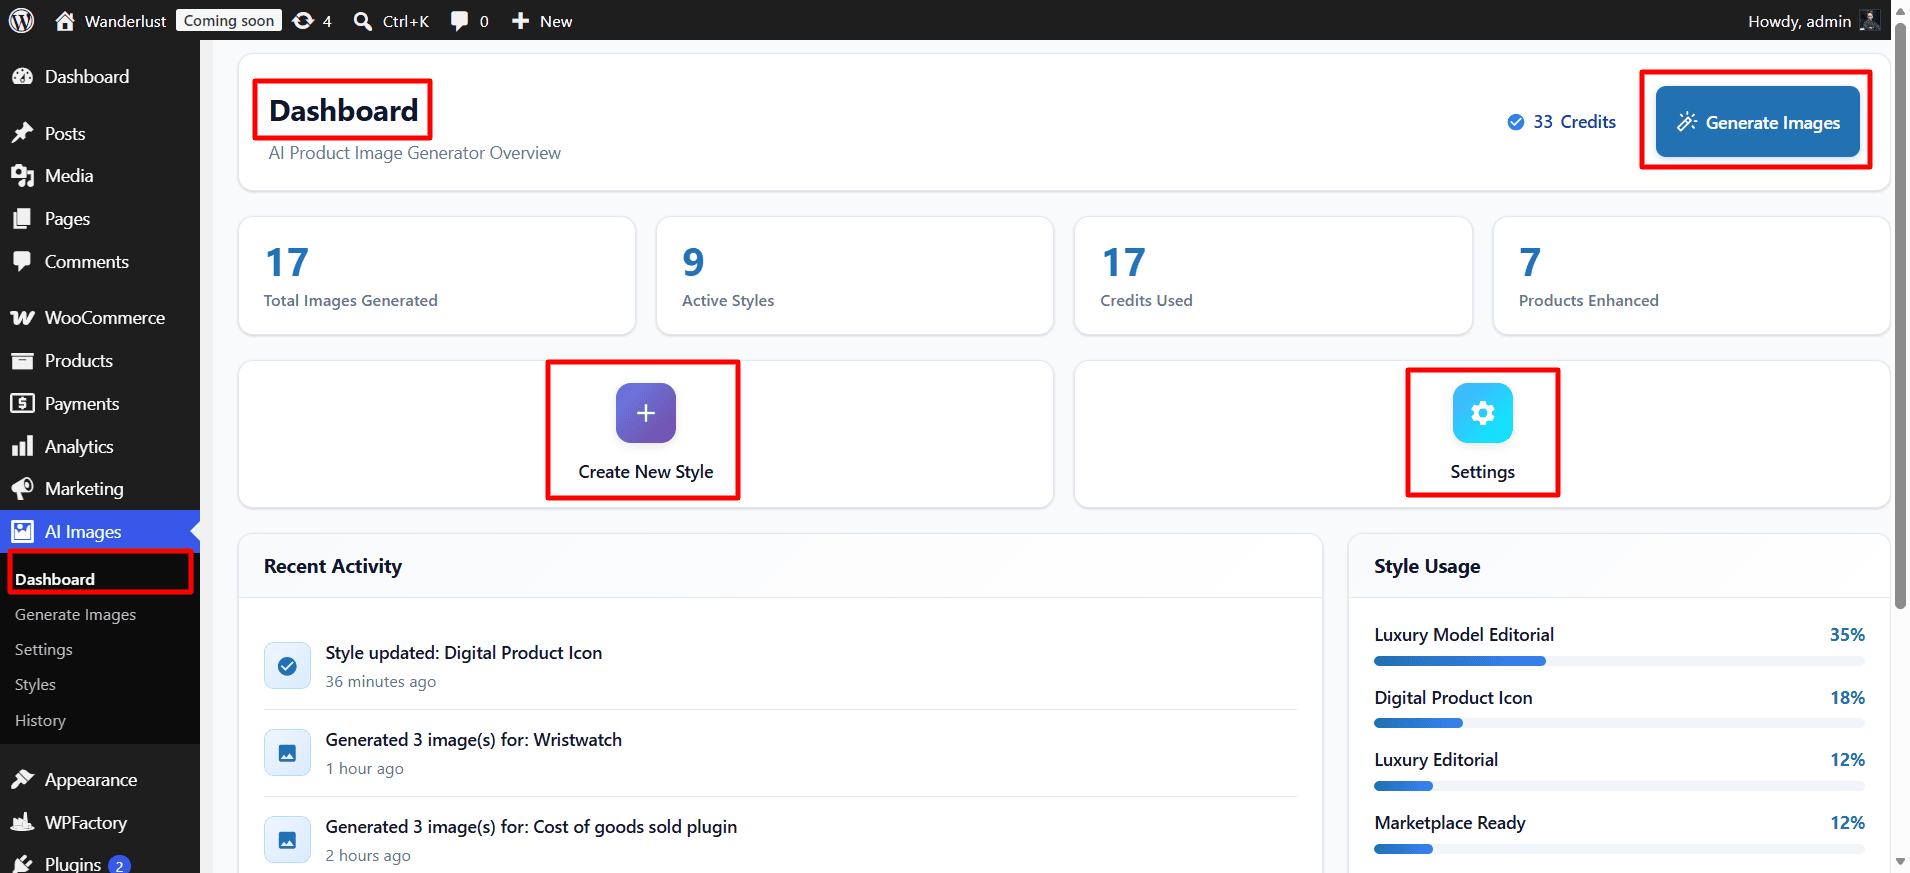Go to the Pages menu
The image size is (1910, 873).
pyautogui.click(x=100, y=219)
